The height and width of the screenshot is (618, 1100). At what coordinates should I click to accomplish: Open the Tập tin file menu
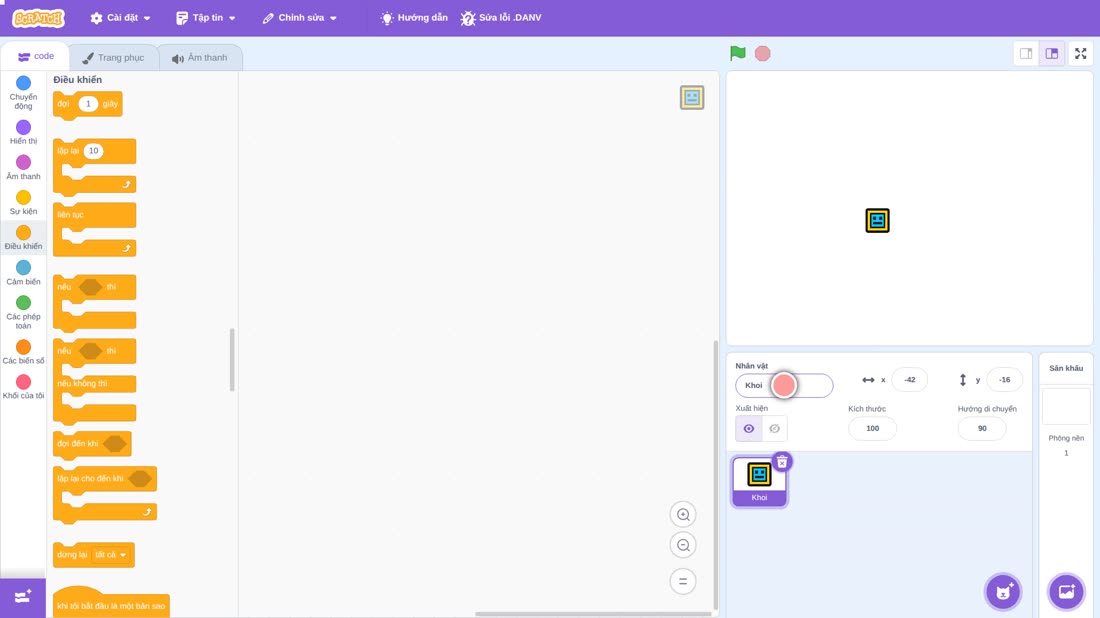206,18
